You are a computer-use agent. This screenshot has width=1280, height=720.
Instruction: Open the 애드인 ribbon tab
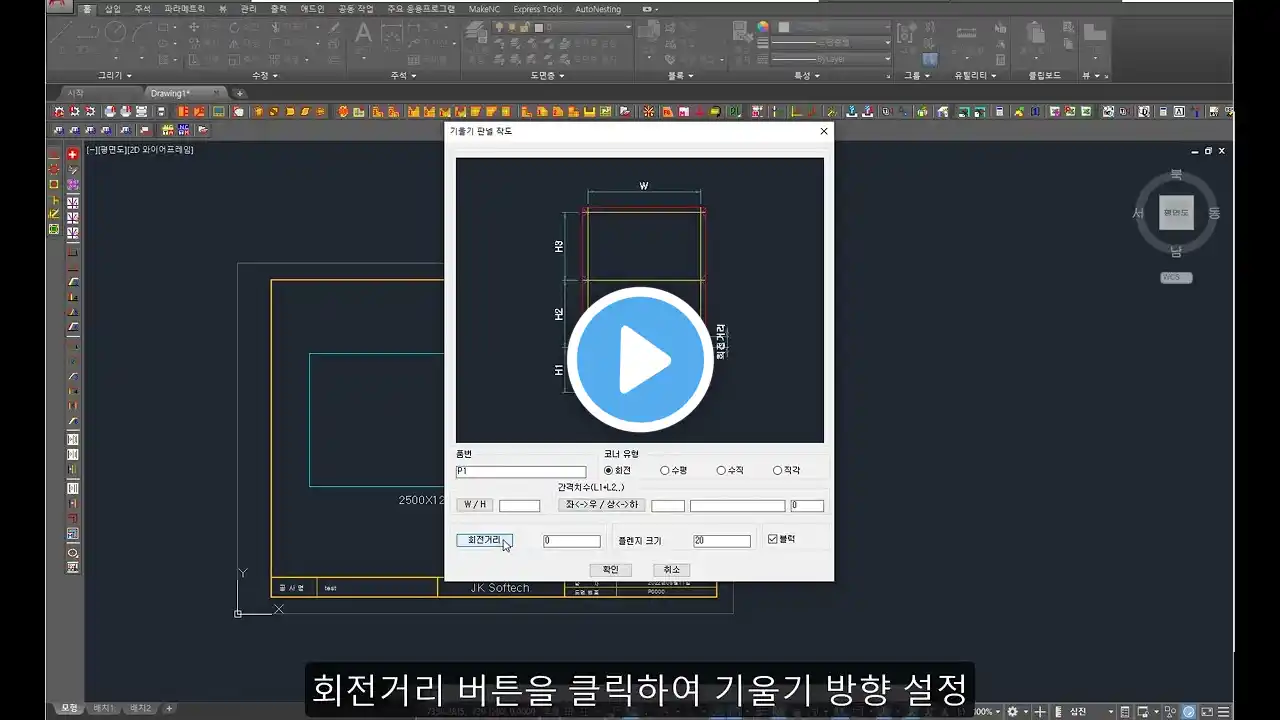312,9
